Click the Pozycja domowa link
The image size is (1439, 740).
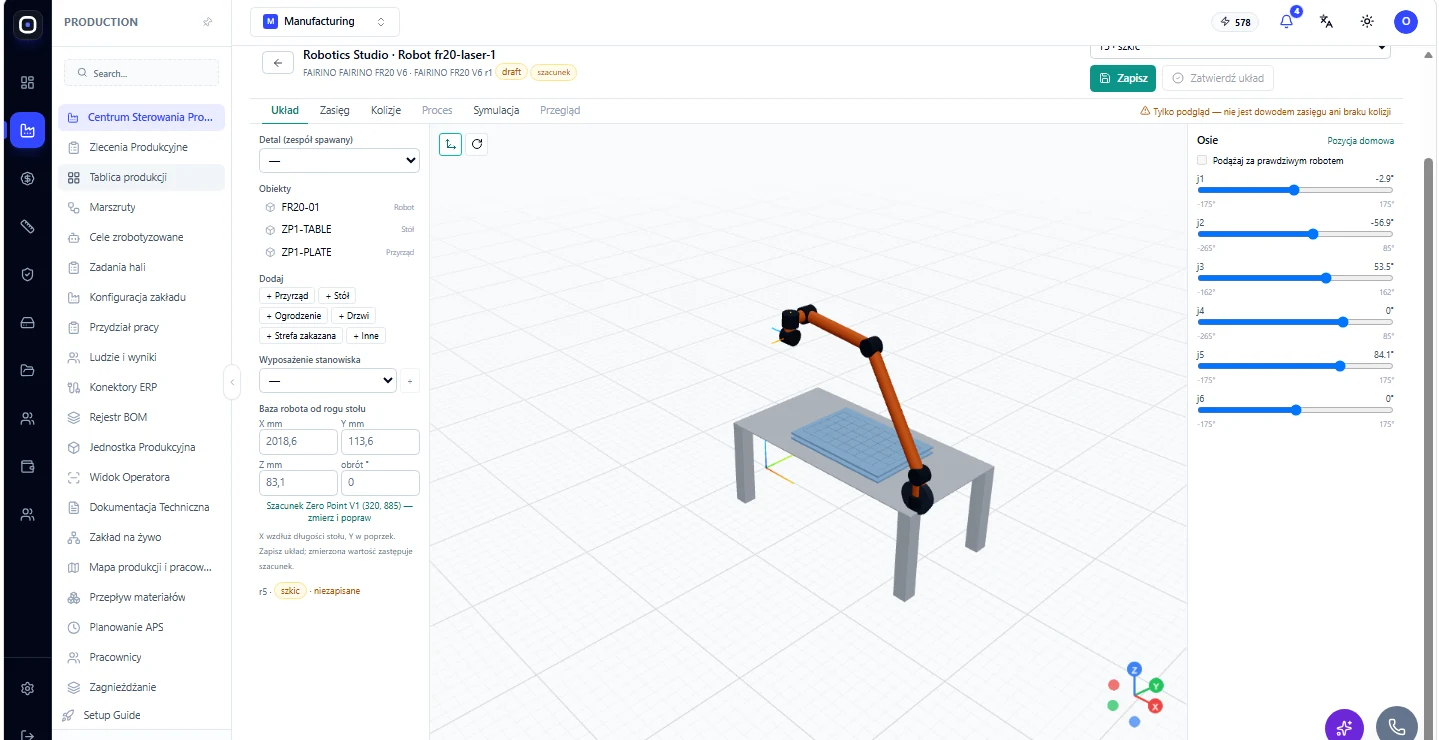tap(1360, 141)
